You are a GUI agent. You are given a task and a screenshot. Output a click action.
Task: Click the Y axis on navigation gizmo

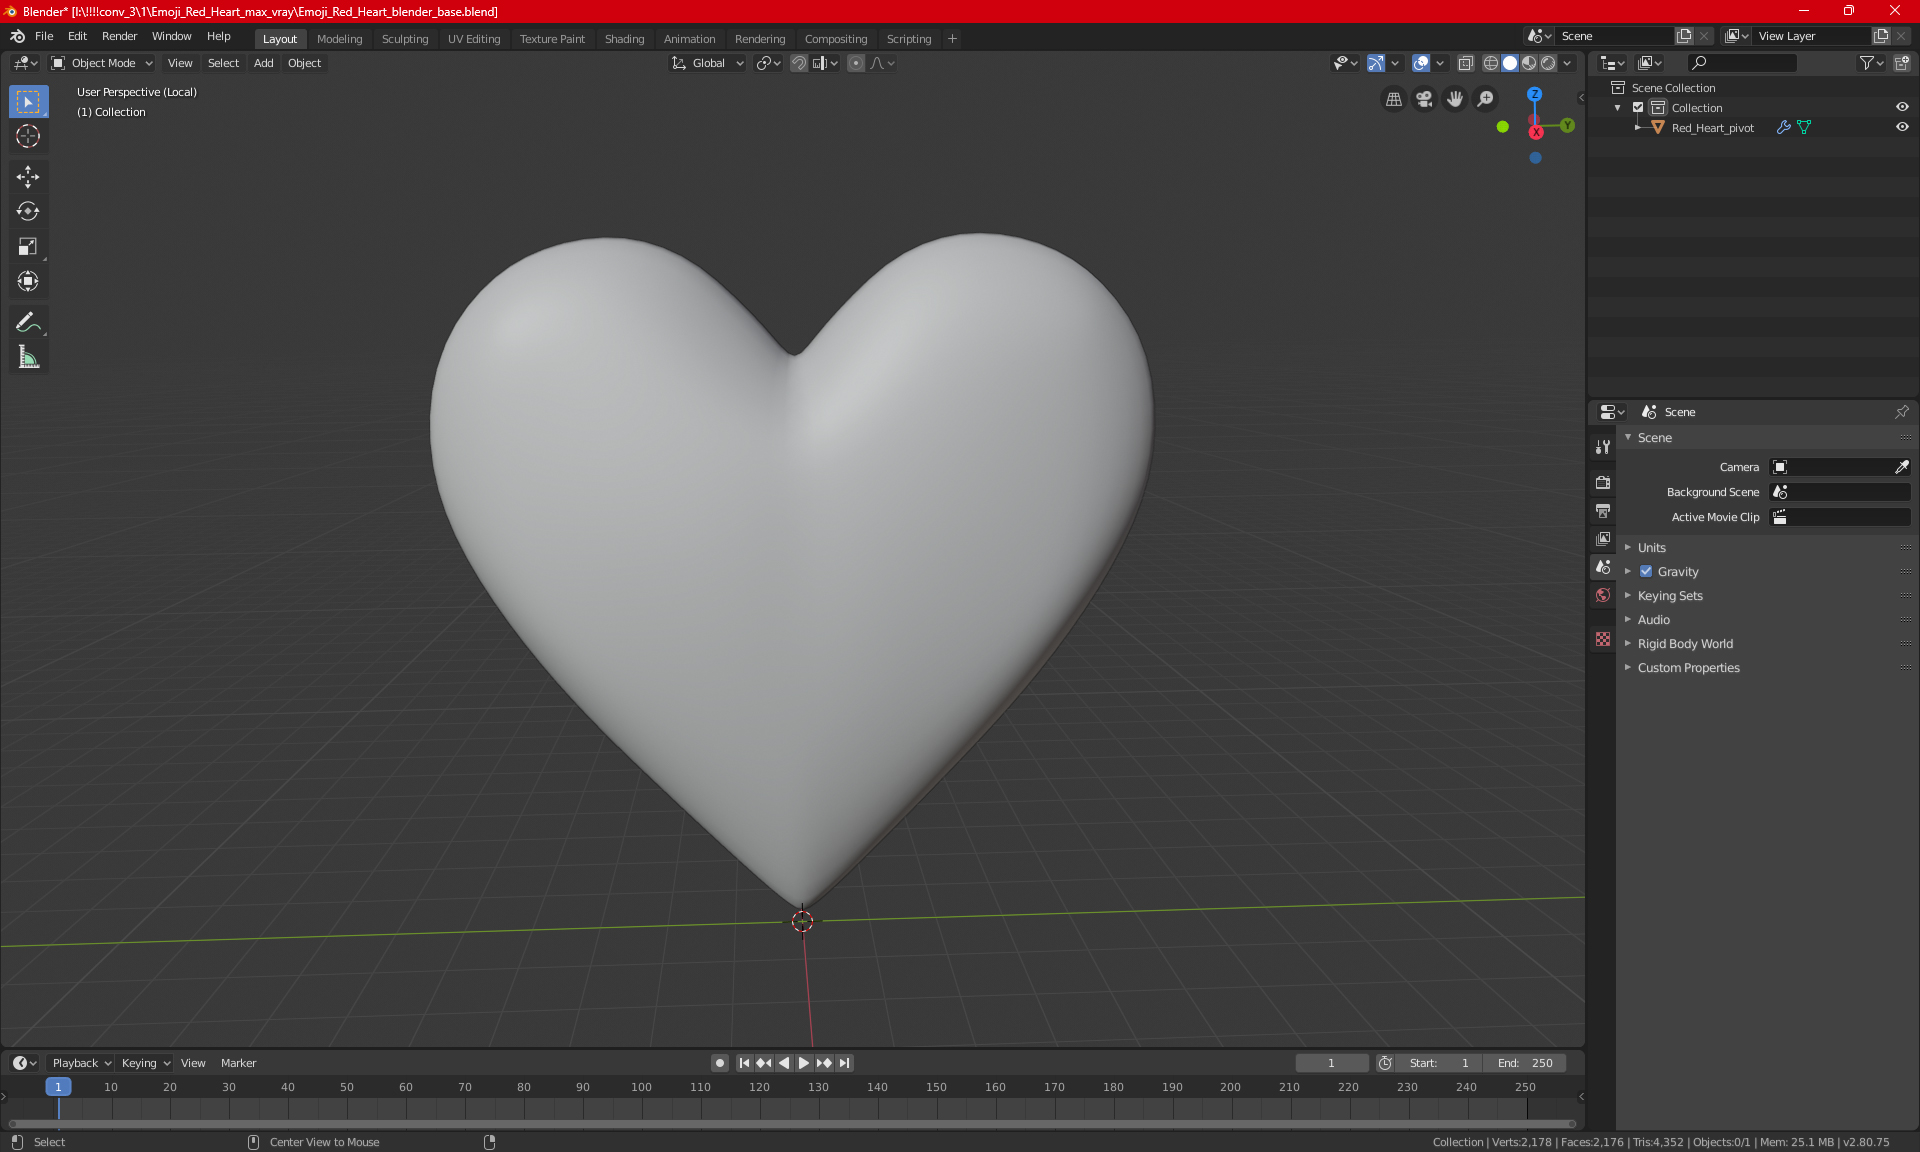pos(1567,126)
